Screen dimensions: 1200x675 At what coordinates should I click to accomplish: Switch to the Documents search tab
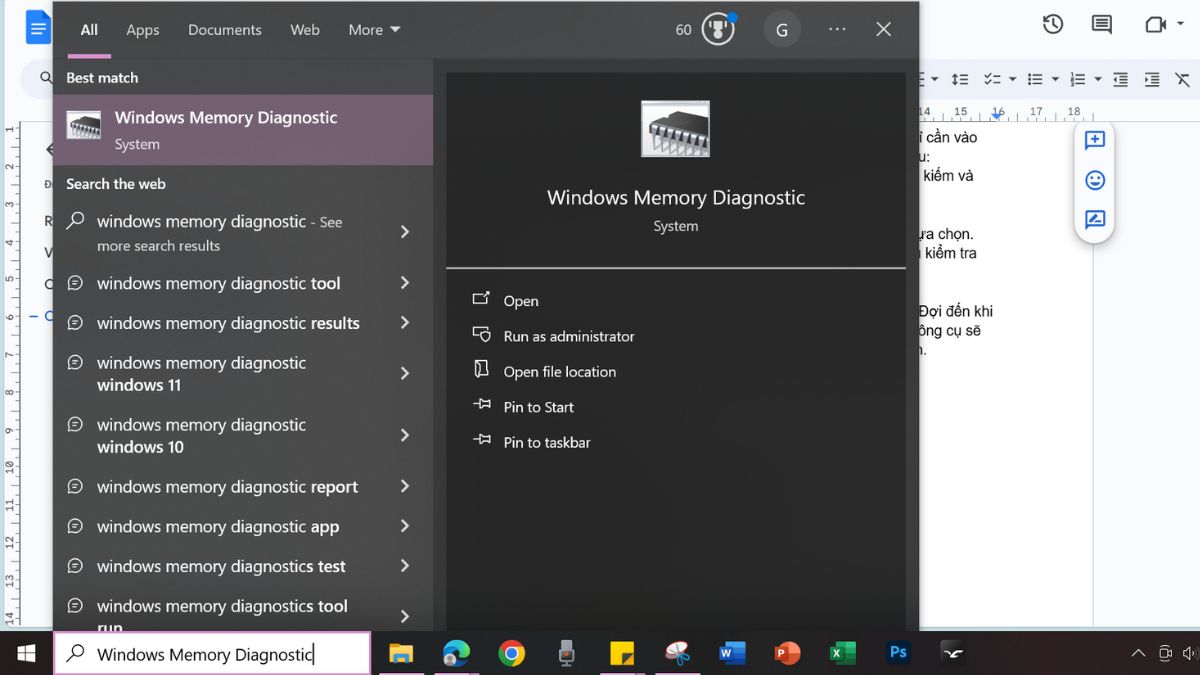(x=225, y=30)
